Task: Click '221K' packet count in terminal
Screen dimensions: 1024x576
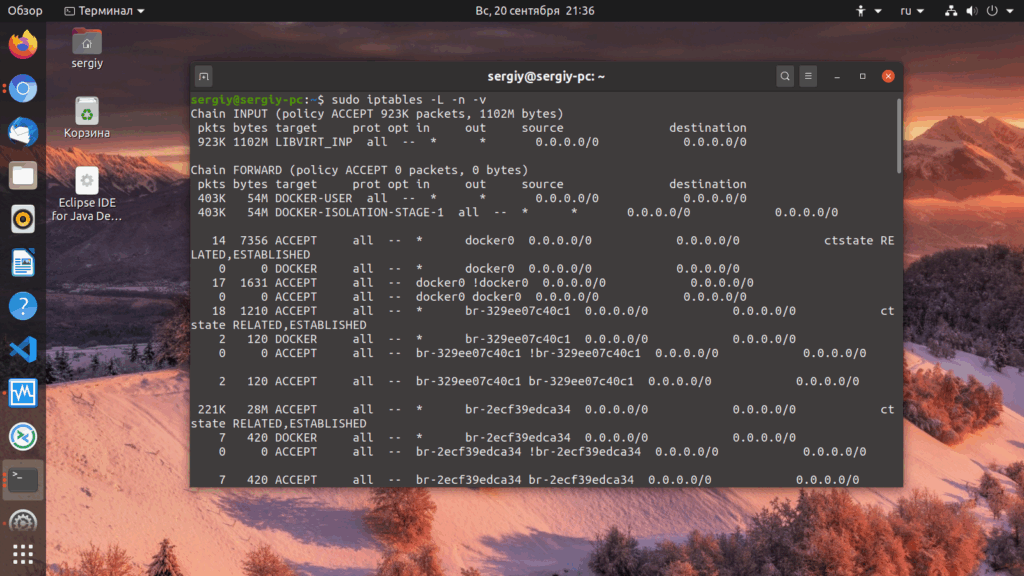Action: tap(212, 409)
